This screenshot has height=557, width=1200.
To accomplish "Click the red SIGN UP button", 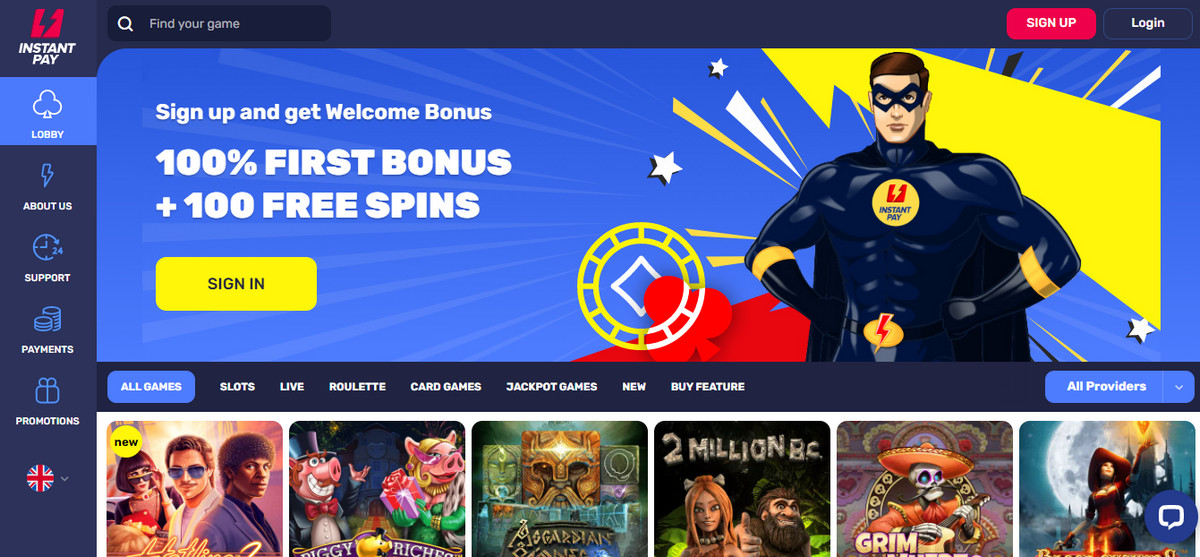I will tap(1051, 23).
